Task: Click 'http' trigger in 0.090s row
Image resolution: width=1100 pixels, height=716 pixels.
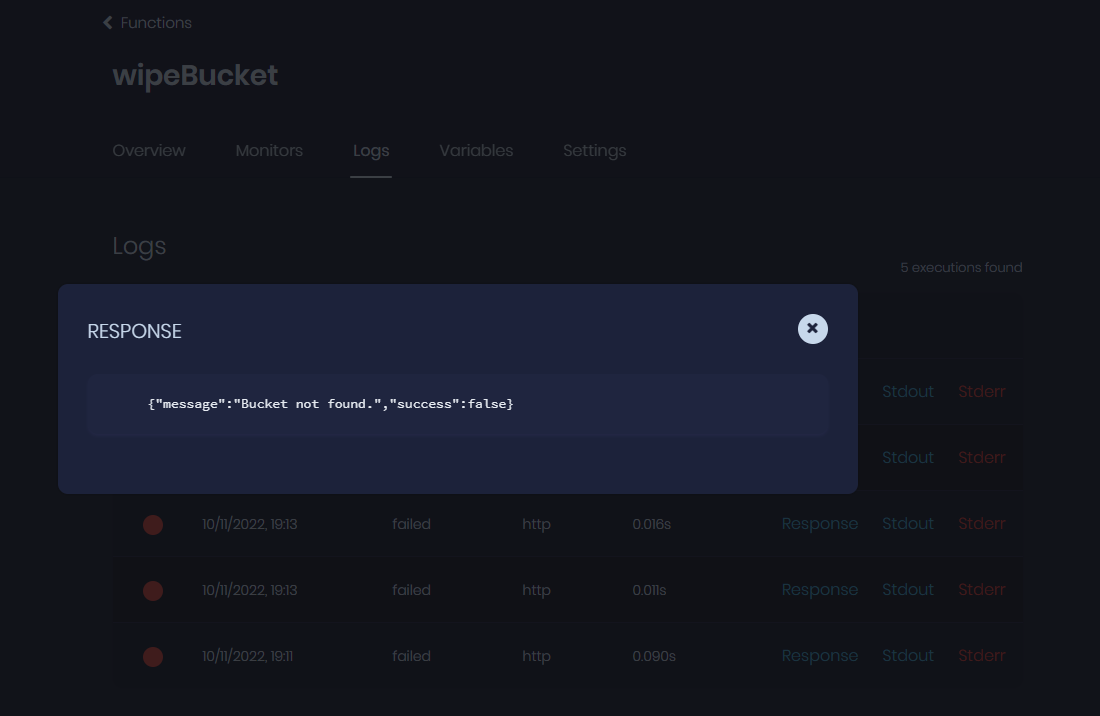Action: point(536,656)
